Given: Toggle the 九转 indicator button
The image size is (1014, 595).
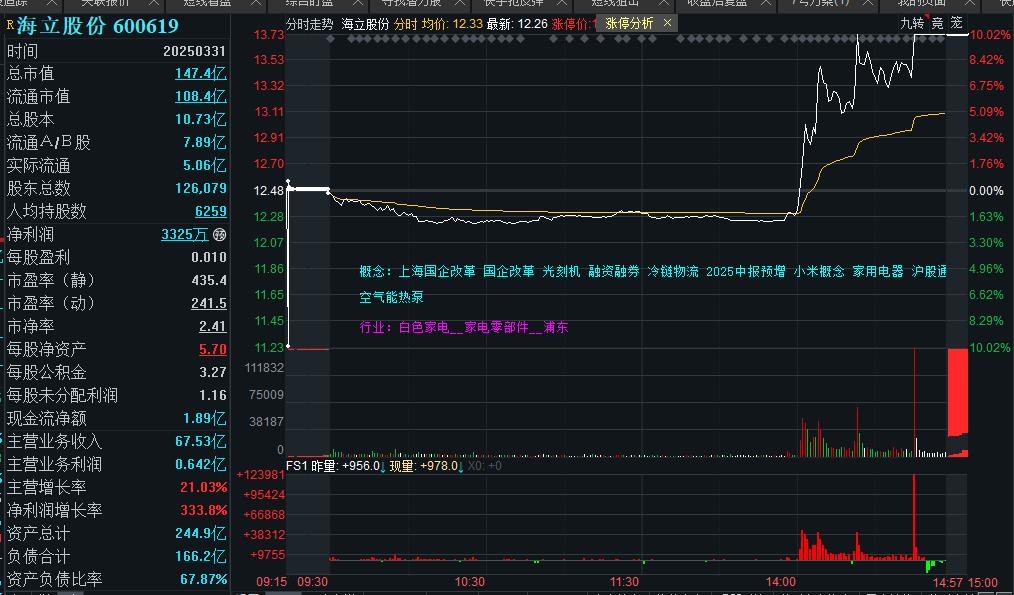Looking at the screenshot, I should (912, 24).
